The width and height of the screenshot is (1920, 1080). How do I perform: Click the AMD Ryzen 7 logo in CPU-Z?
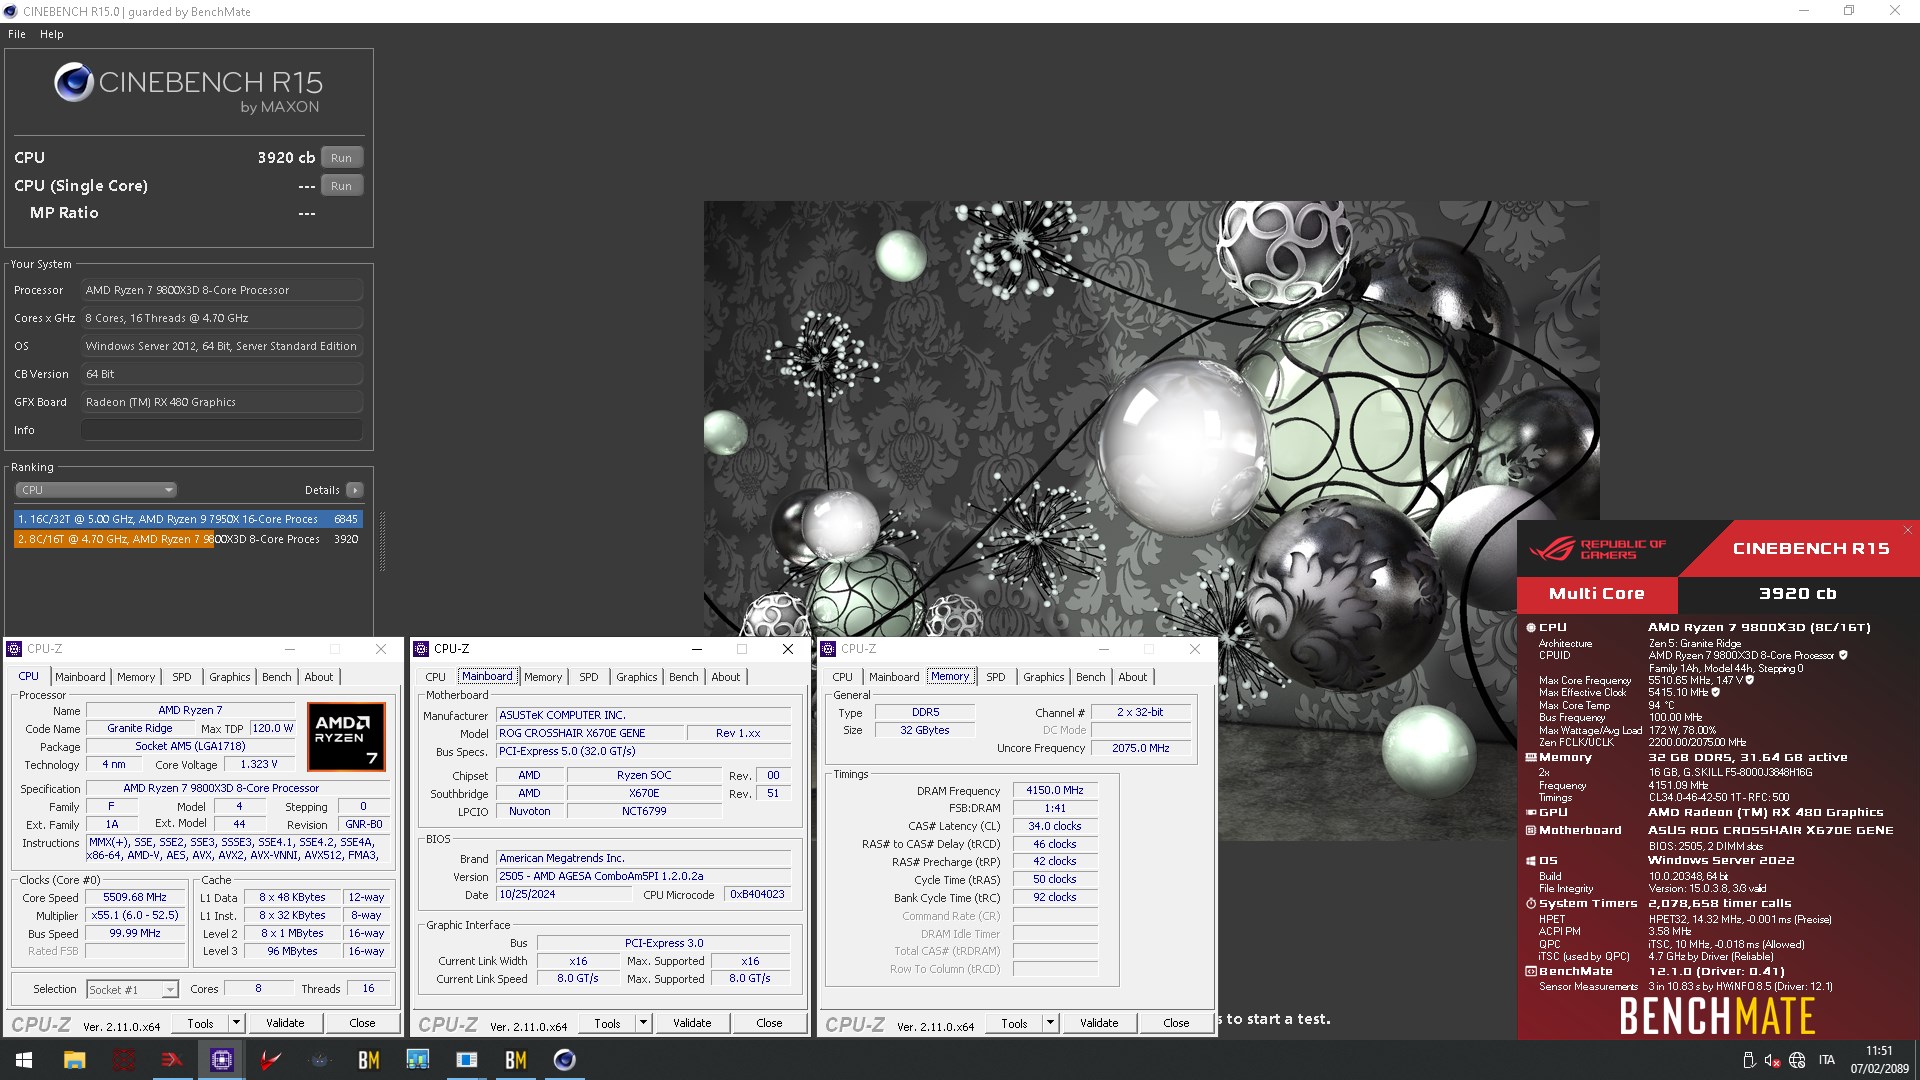345,738
